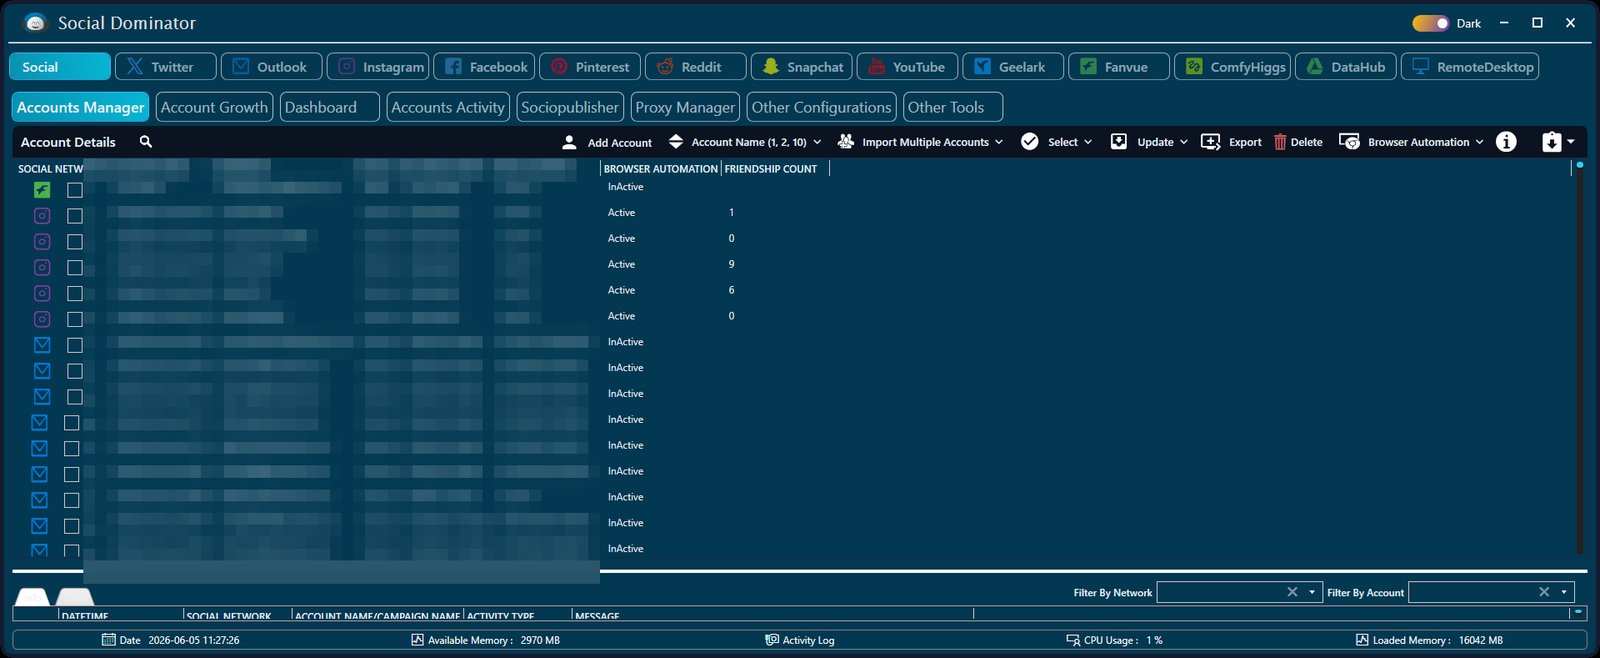Click the Export button
The width and height of the screenshot is (1600, 658).
1231,142
